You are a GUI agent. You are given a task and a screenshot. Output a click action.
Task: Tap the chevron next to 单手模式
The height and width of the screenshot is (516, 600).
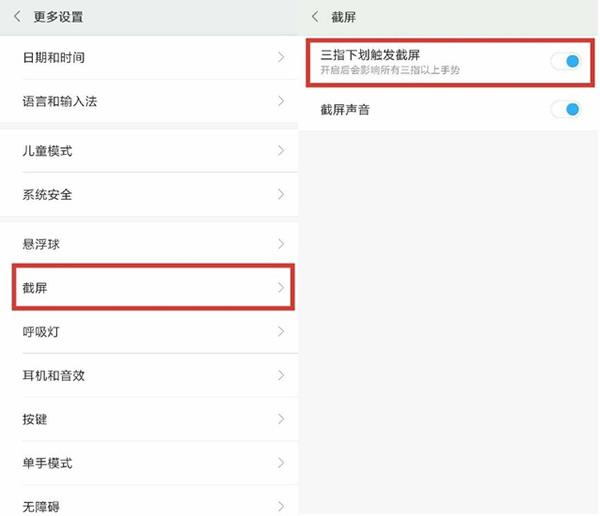[281, 463]
